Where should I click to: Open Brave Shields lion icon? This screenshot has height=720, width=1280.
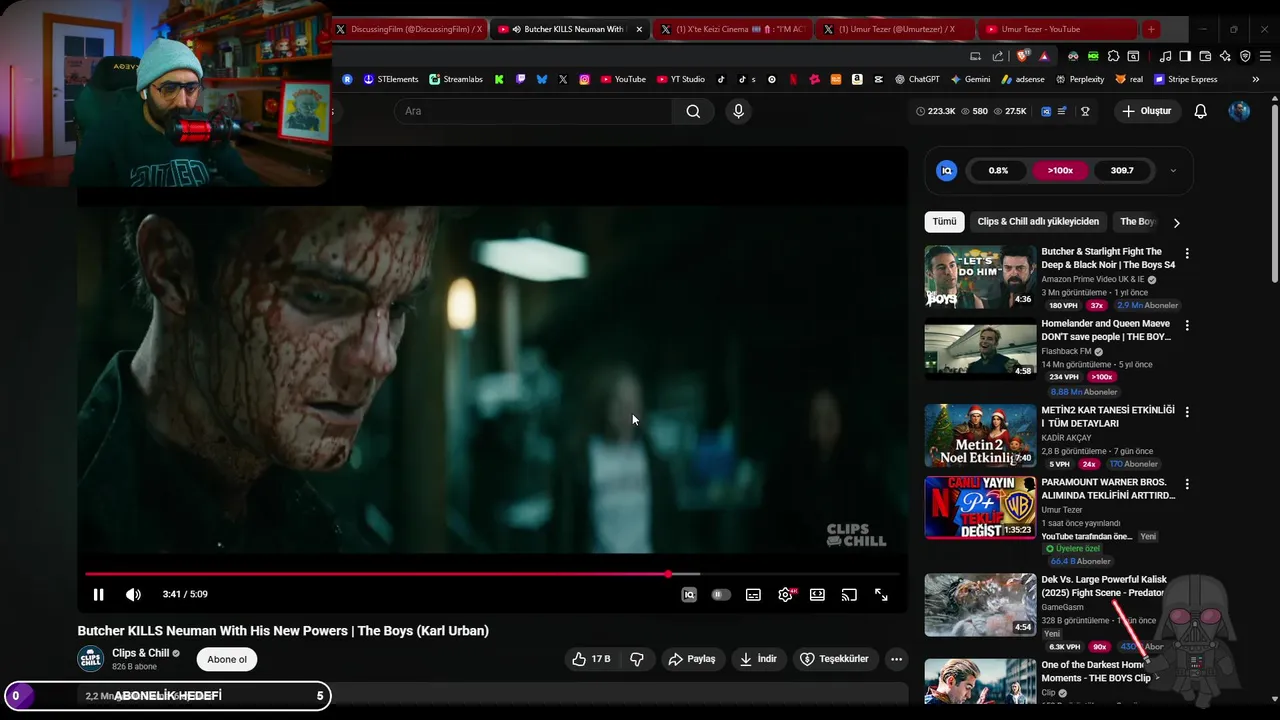point(1022,56)
